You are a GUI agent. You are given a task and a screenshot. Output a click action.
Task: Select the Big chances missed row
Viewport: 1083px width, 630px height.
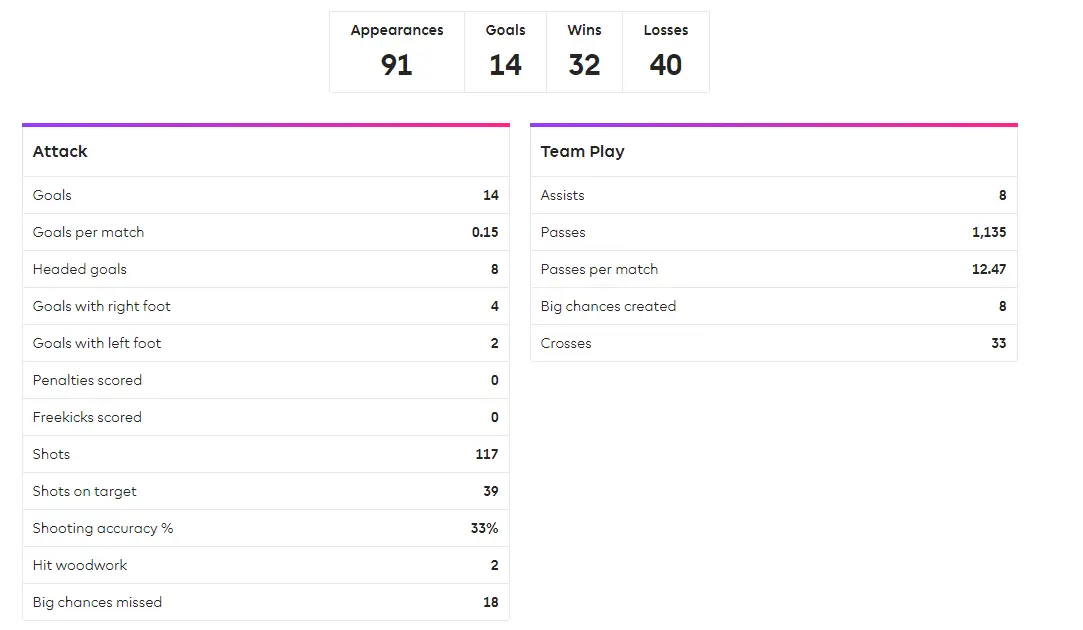265,602
